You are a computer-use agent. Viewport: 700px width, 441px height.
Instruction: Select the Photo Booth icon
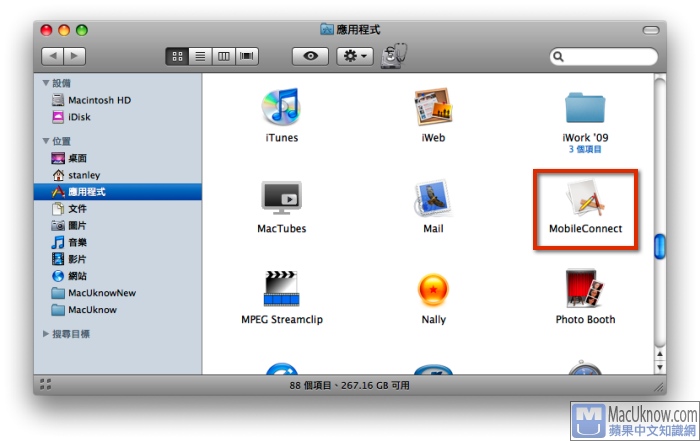pyautogui.click(x=585, y=289)
